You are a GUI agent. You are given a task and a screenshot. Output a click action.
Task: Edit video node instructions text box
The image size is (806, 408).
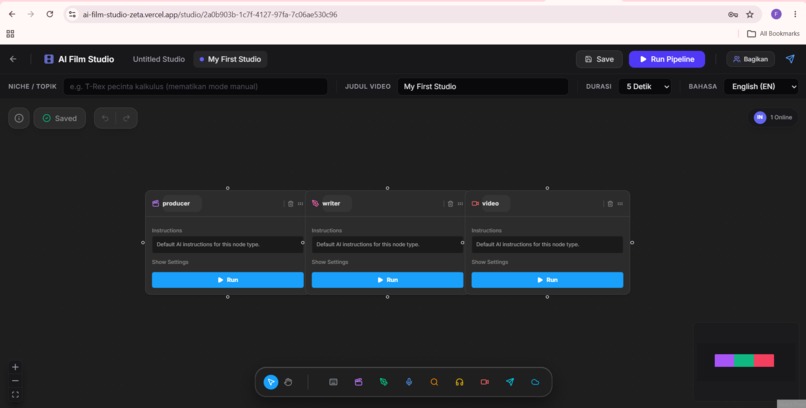tap(547, 245)
